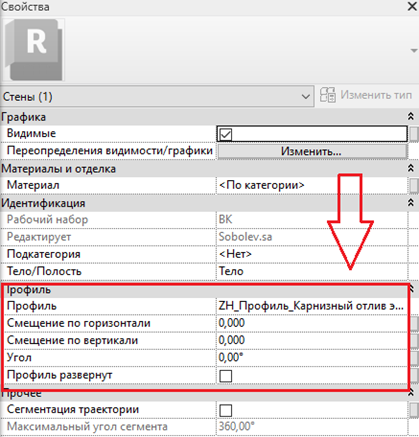The image size is (419, 437).
Task: Close the Свойства panel
Action: [x=412, y=6]
